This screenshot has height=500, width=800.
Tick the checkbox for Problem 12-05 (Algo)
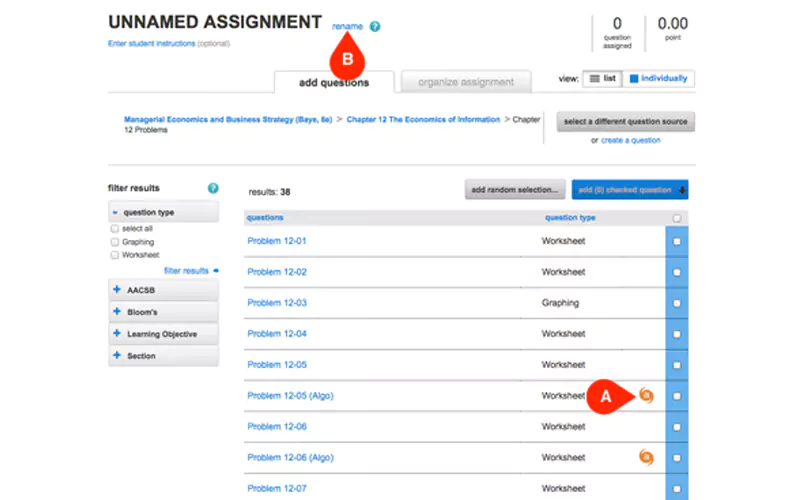tap(677, 396)
